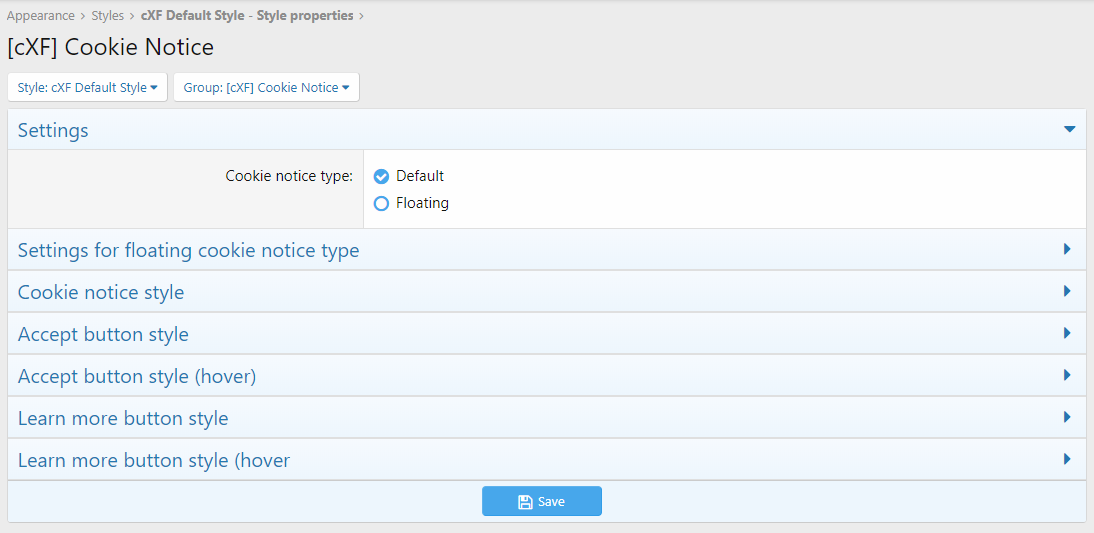Expand the Cookie notice style section header
This screenshot has height=533, width=1094.
[x=101, y=292]
